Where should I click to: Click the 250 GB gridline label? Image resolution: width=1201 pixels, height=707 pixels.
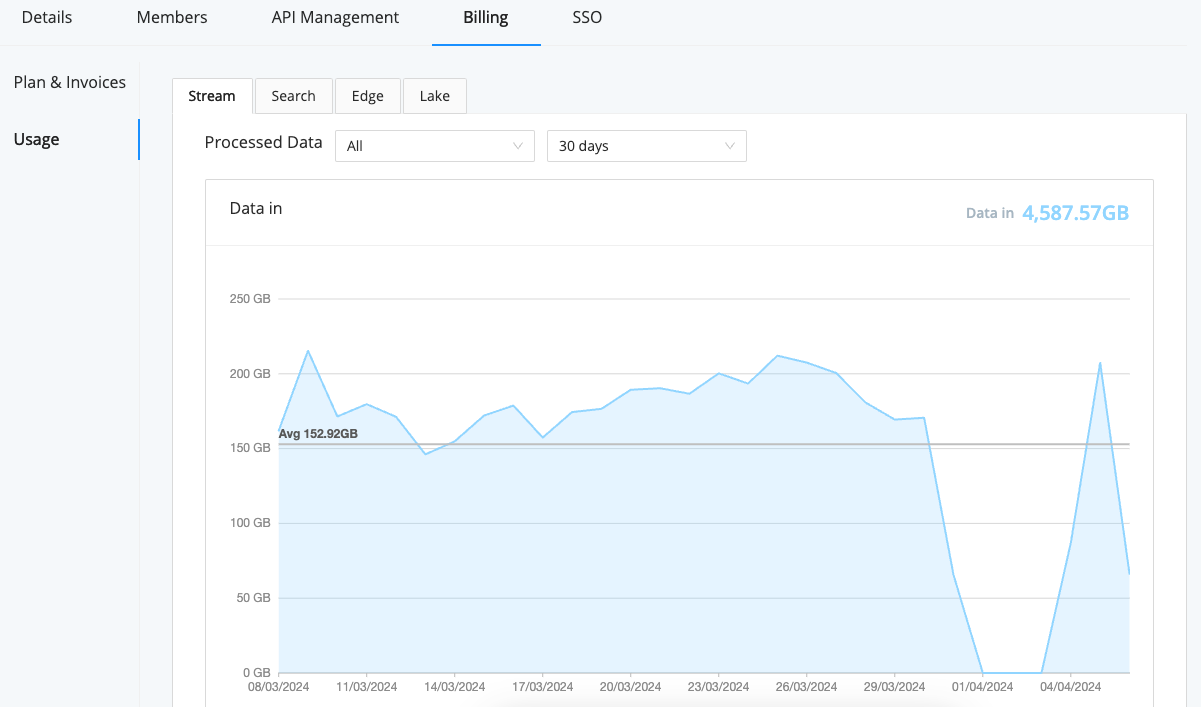click(x=248, y=297)
